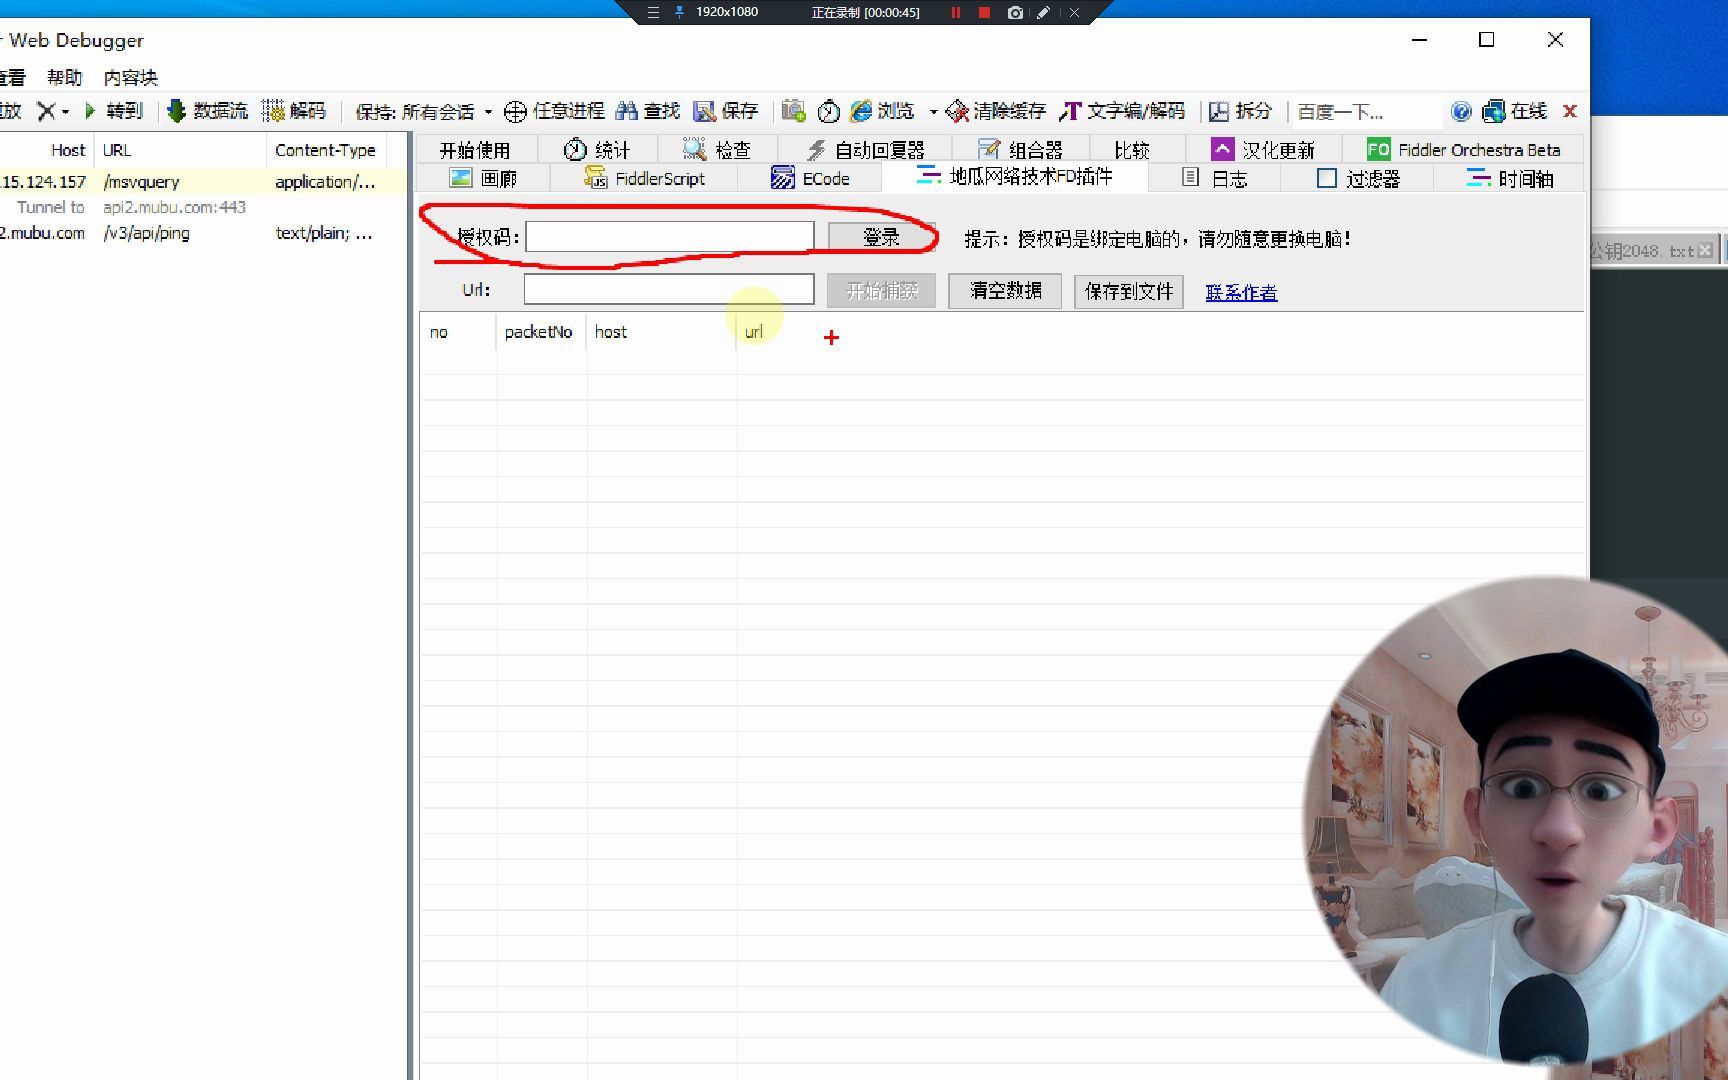
Task: Click the Browse (浏览) browser icon
Action: [x=861, y=111]
